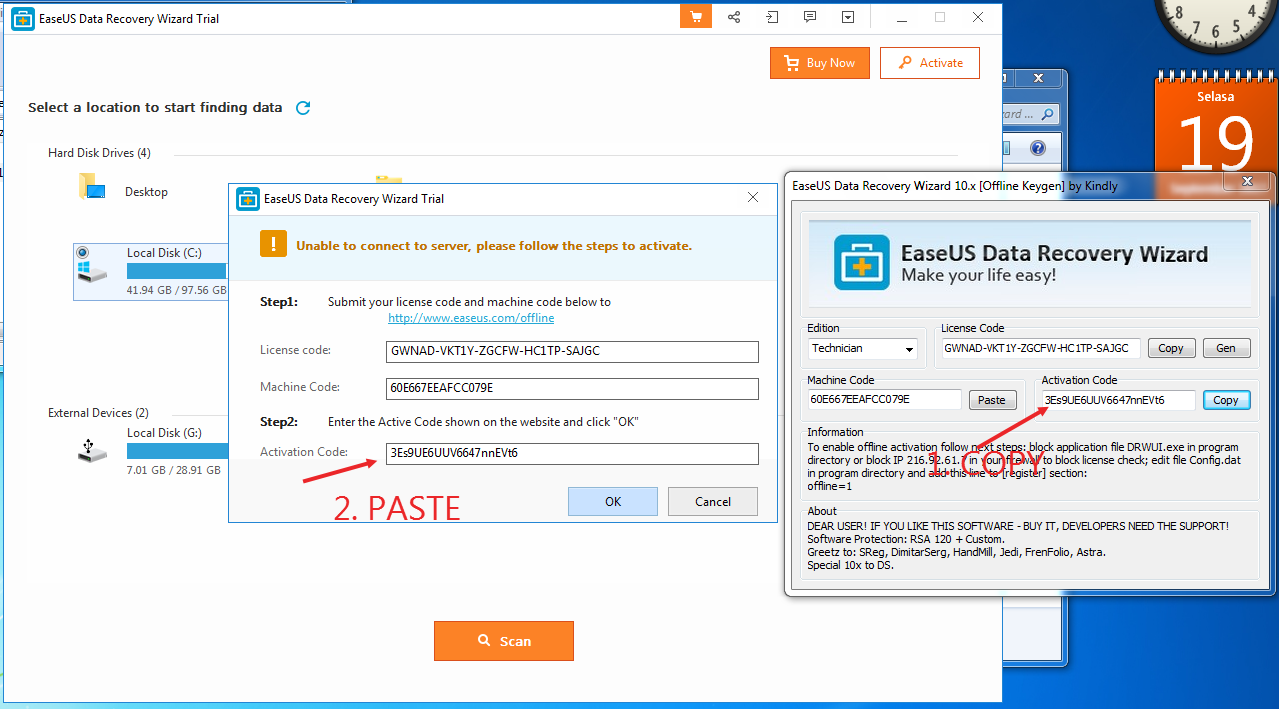
Task: Click the share icon in the title bar
Action: pos(733,16)
